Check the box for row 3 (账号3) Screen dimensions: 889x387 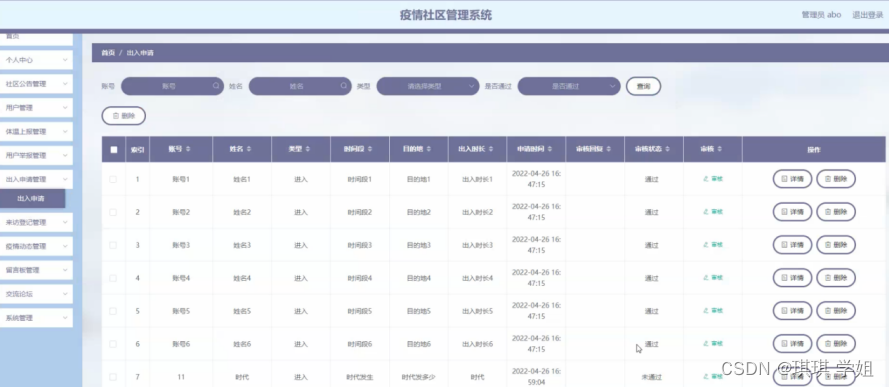[113, 245]
